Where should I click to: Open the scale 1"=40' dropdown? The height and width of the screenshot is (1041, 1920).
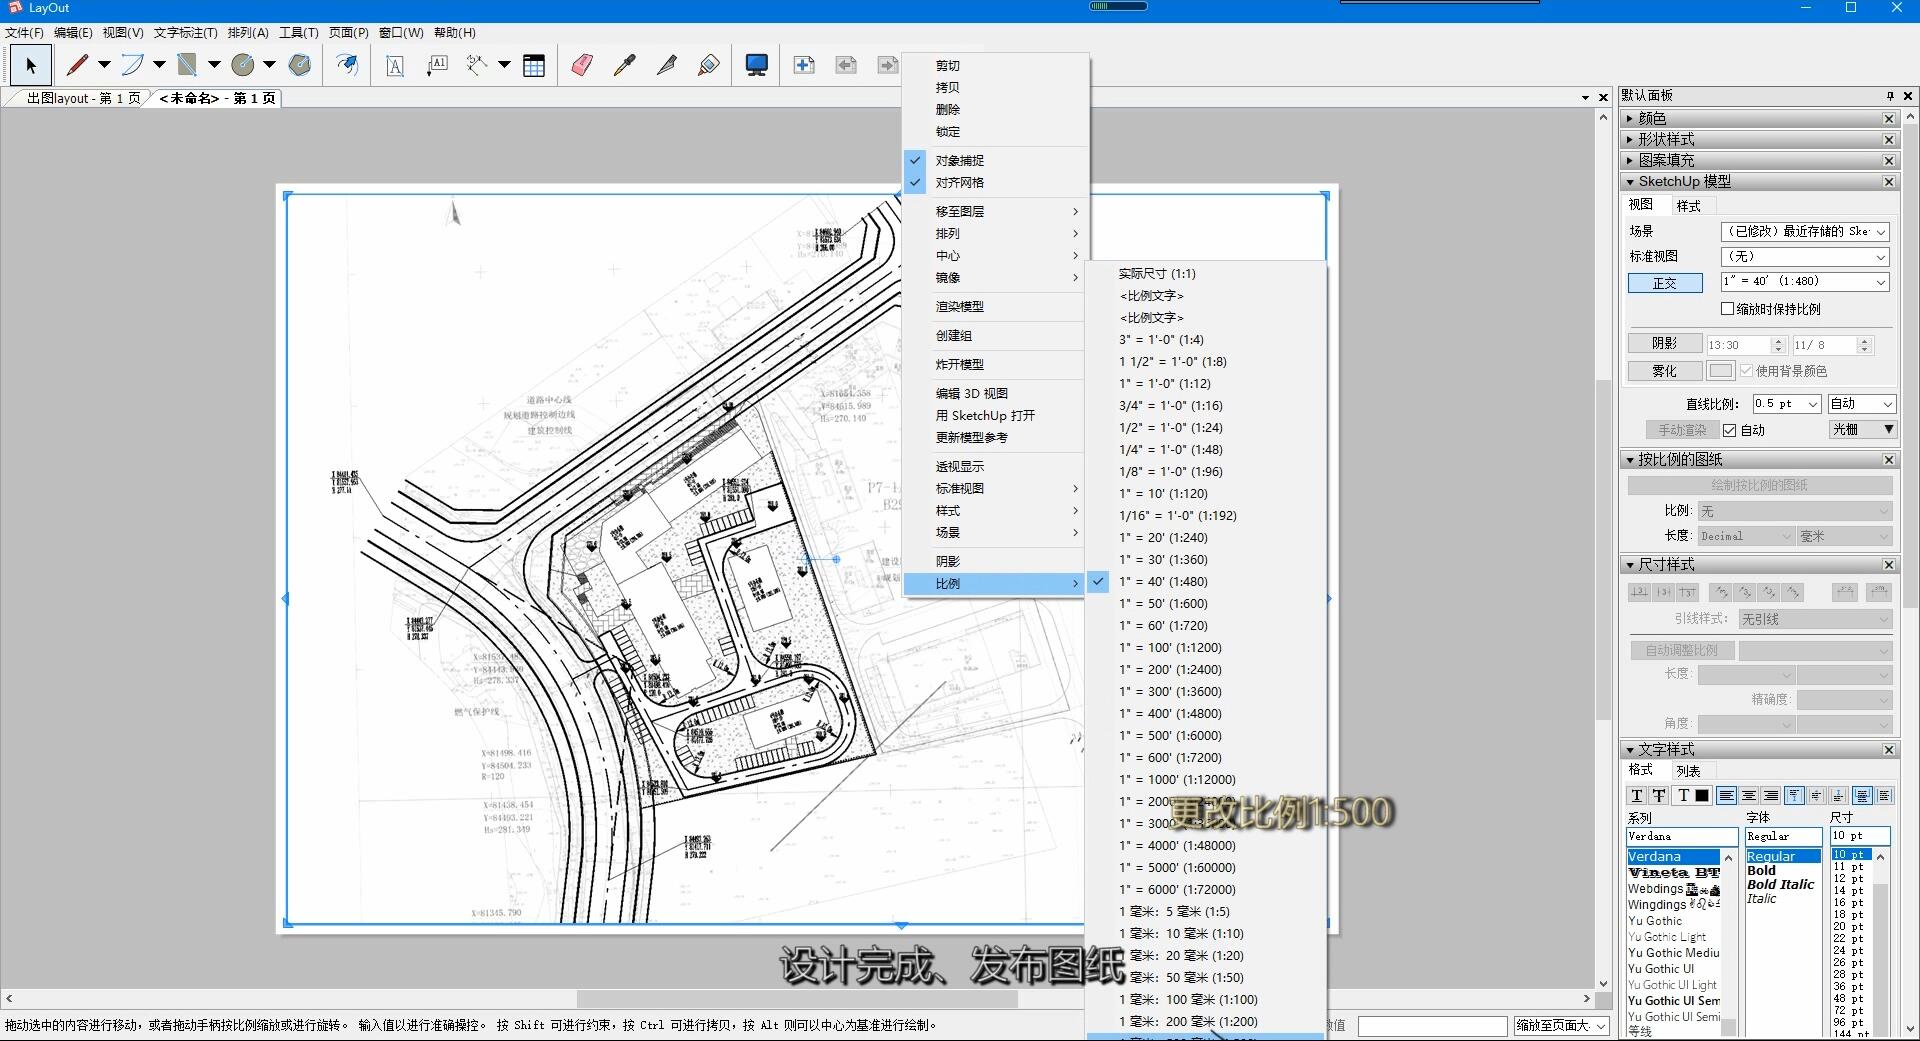click(1805, 282)
